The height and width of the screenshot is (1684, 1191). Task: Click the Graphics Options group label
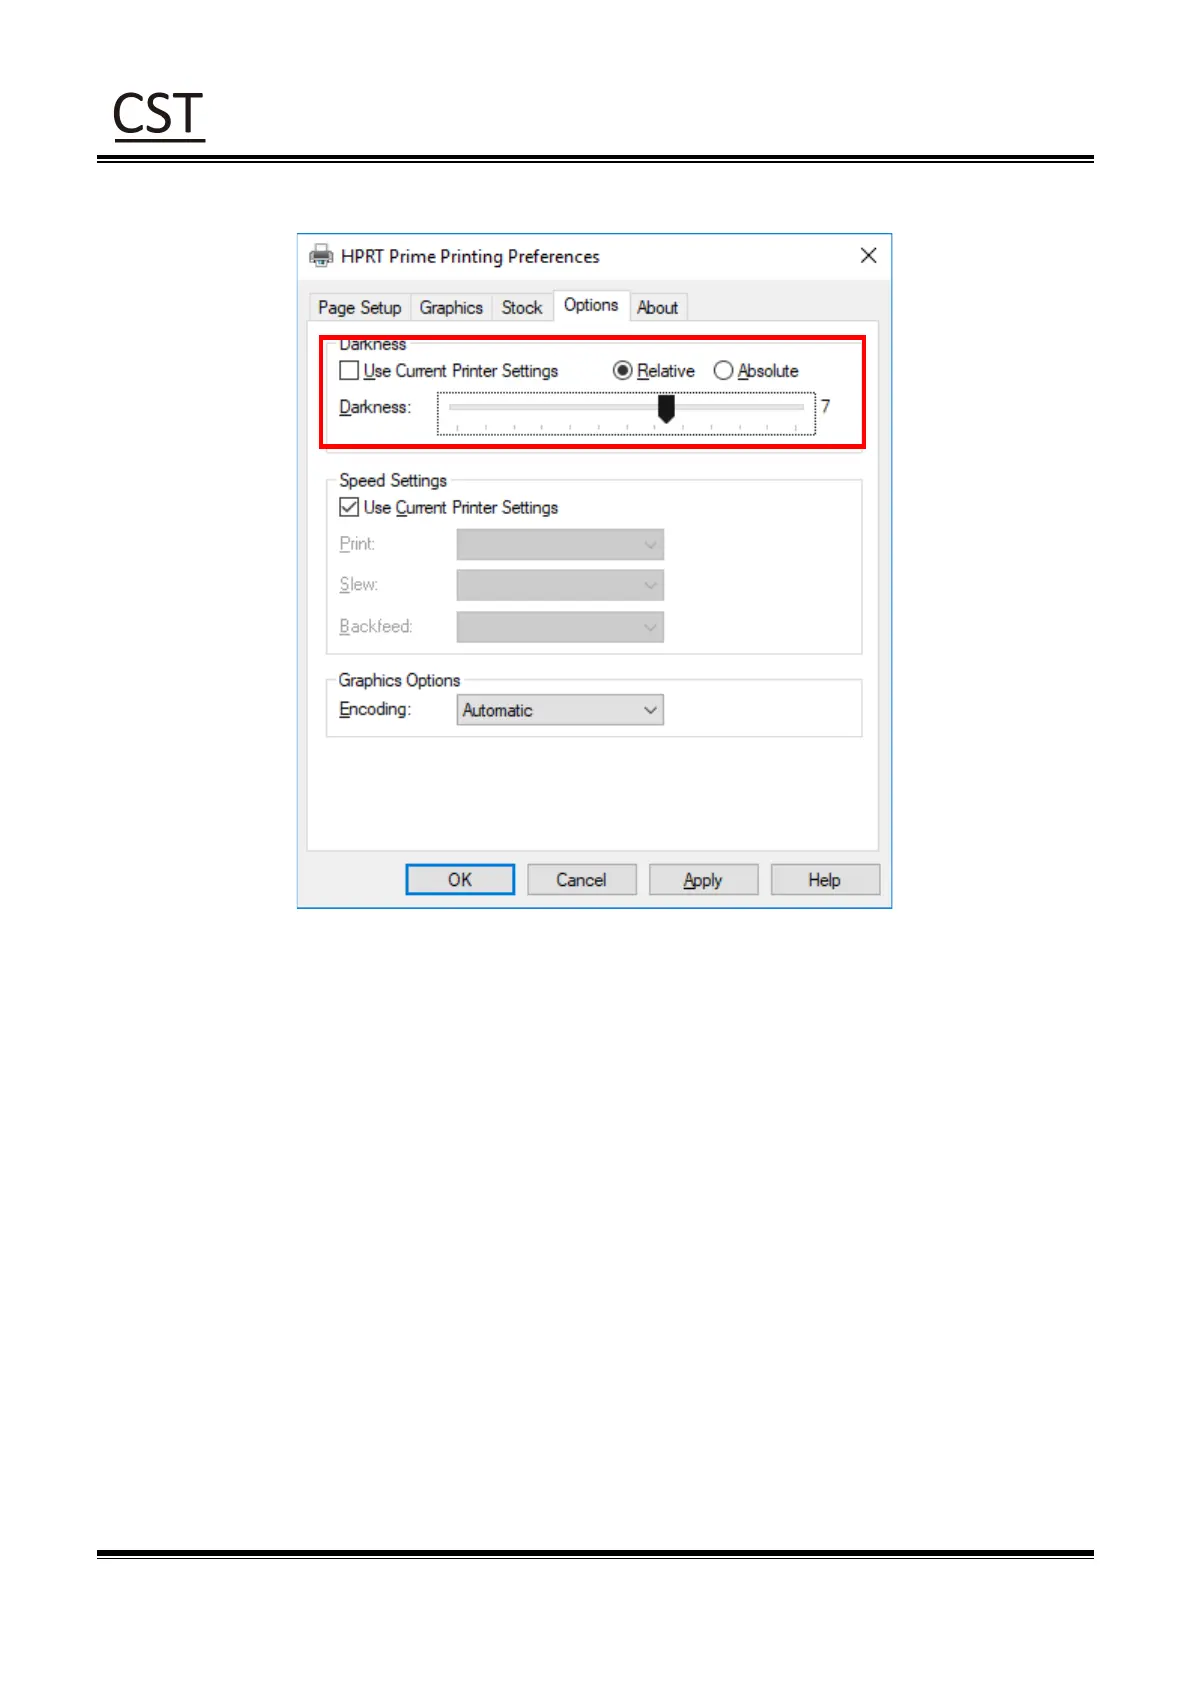[399, 680]
